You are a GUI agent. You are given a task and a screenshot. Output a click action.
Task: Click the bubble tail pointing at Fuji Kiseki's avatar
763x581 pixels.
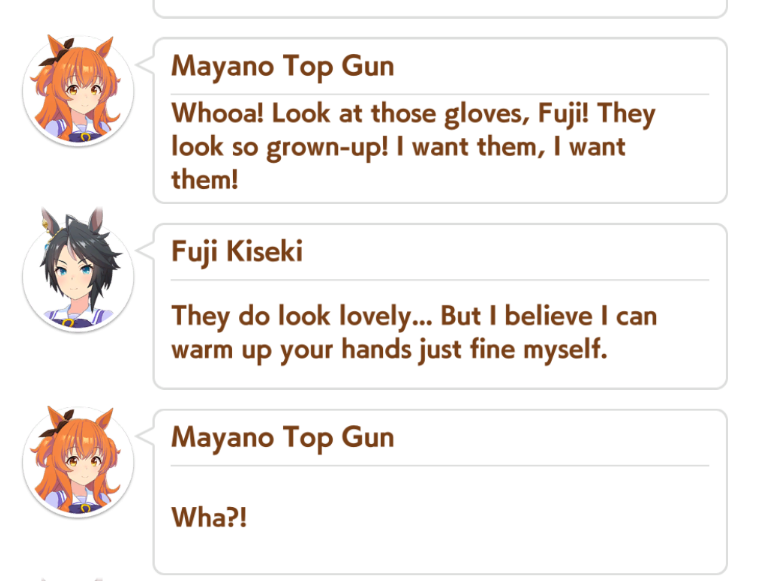tap(145, 250)
